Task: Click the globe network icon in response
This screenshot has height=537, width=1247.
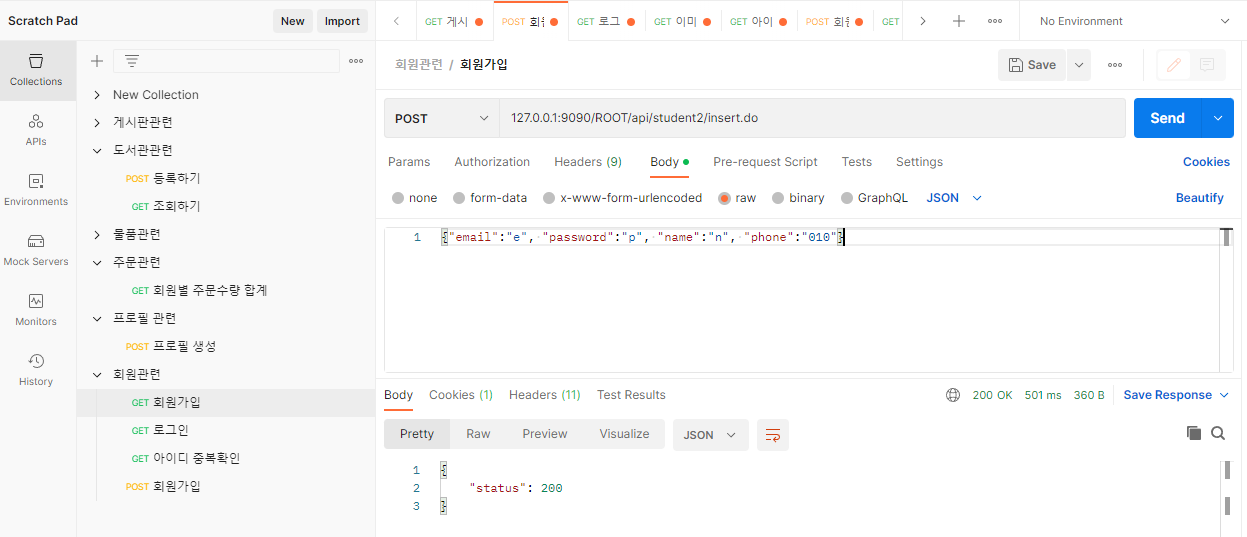Action: click(x=953, y=395)
